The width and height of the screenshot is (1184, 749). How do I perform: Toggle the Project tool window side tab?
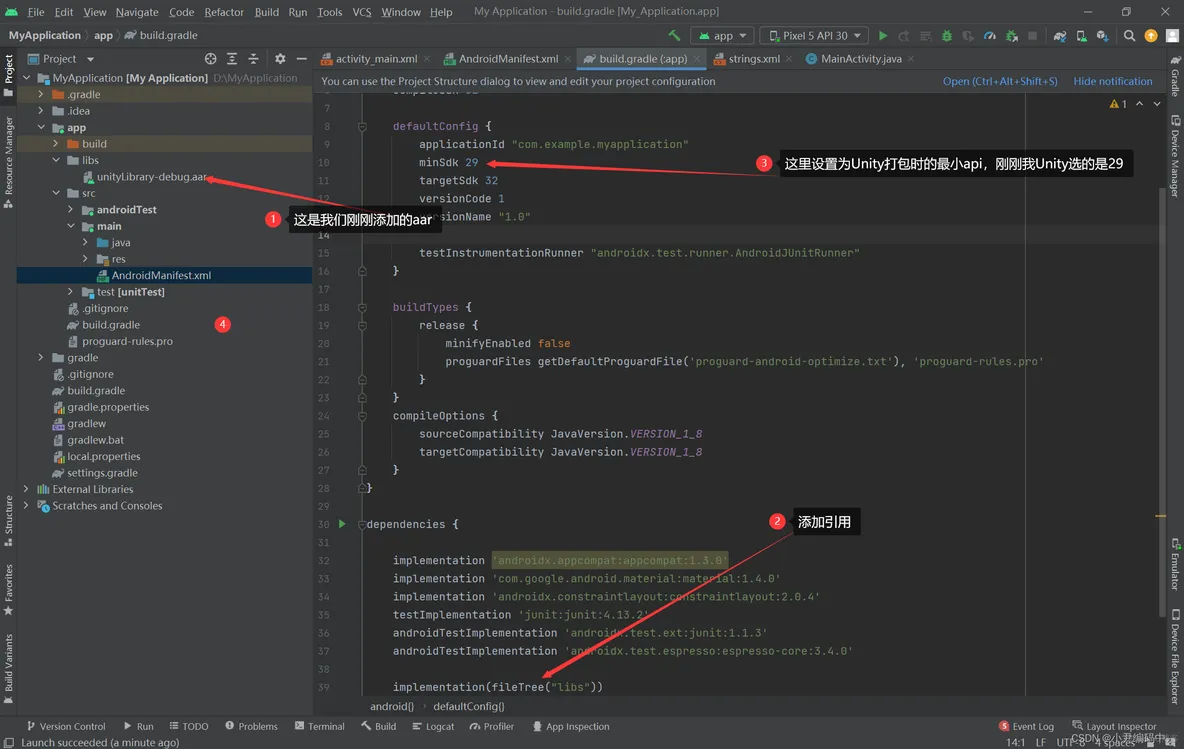(x=8, y=76)
